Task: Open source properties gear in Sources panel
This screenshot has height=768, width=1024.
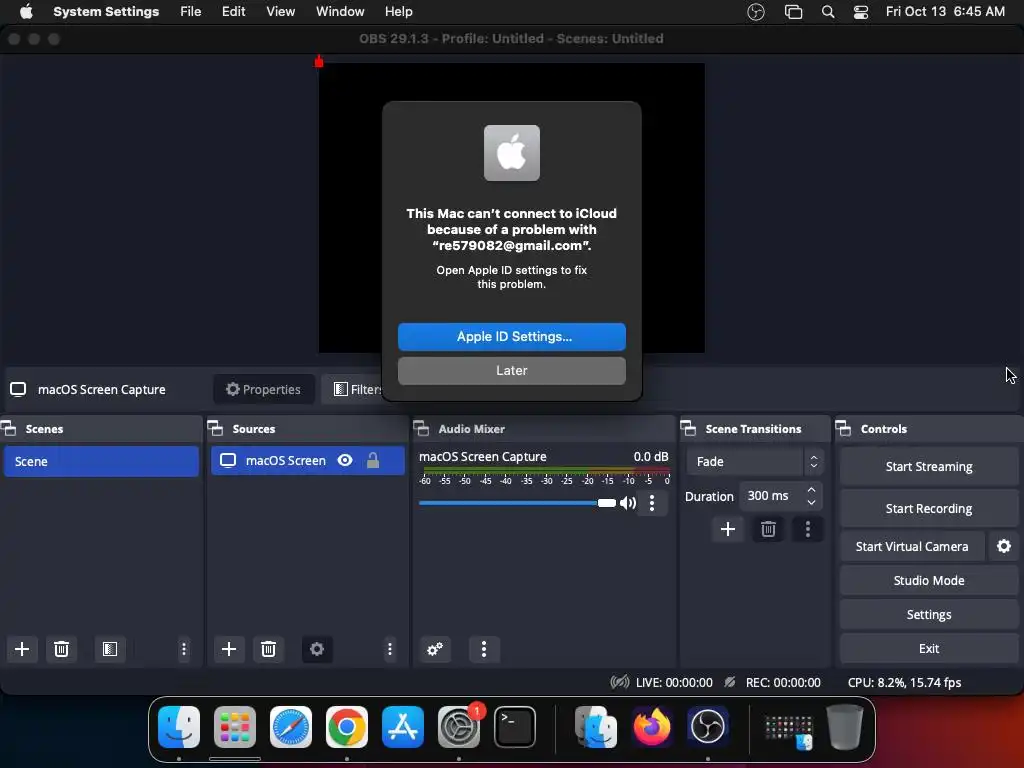Action: 317,648
